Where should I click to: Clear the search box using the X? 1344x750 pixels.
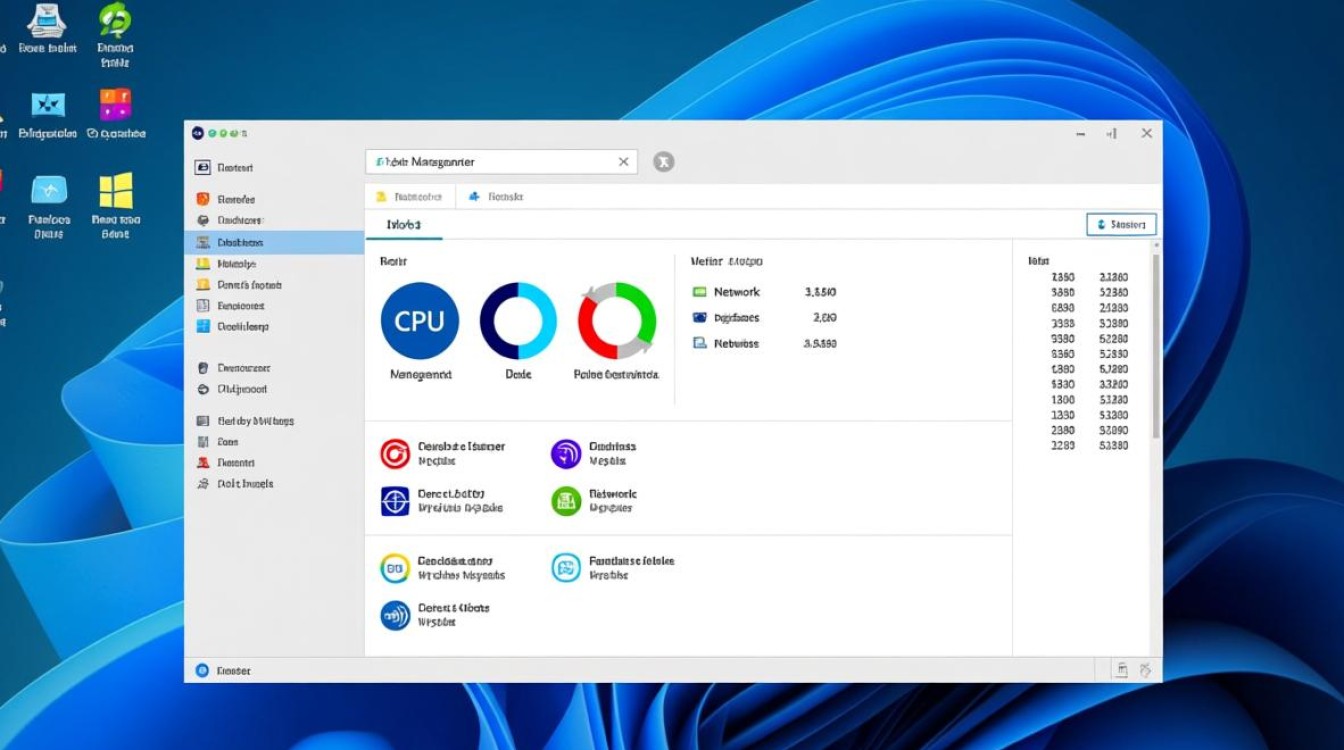[x=624, y=162]
